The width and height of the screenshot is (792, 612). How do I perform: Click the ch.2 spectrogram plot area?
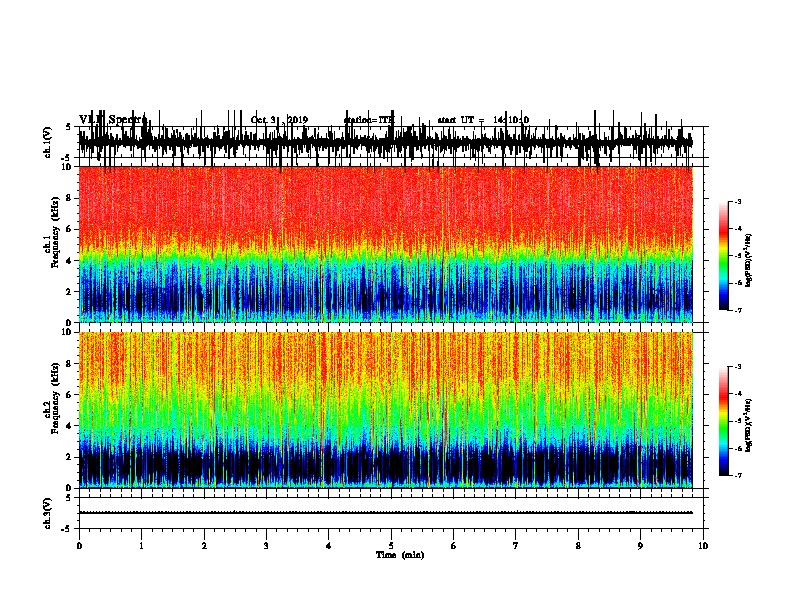coord(386,410)
